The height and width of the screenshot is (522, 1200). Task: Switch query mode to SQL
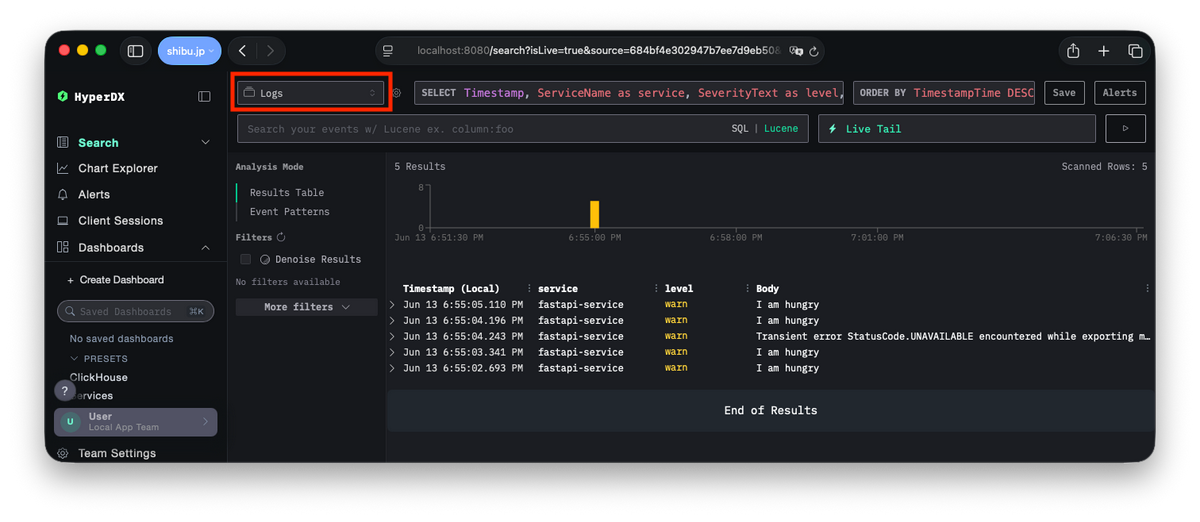tap(739, 129)
